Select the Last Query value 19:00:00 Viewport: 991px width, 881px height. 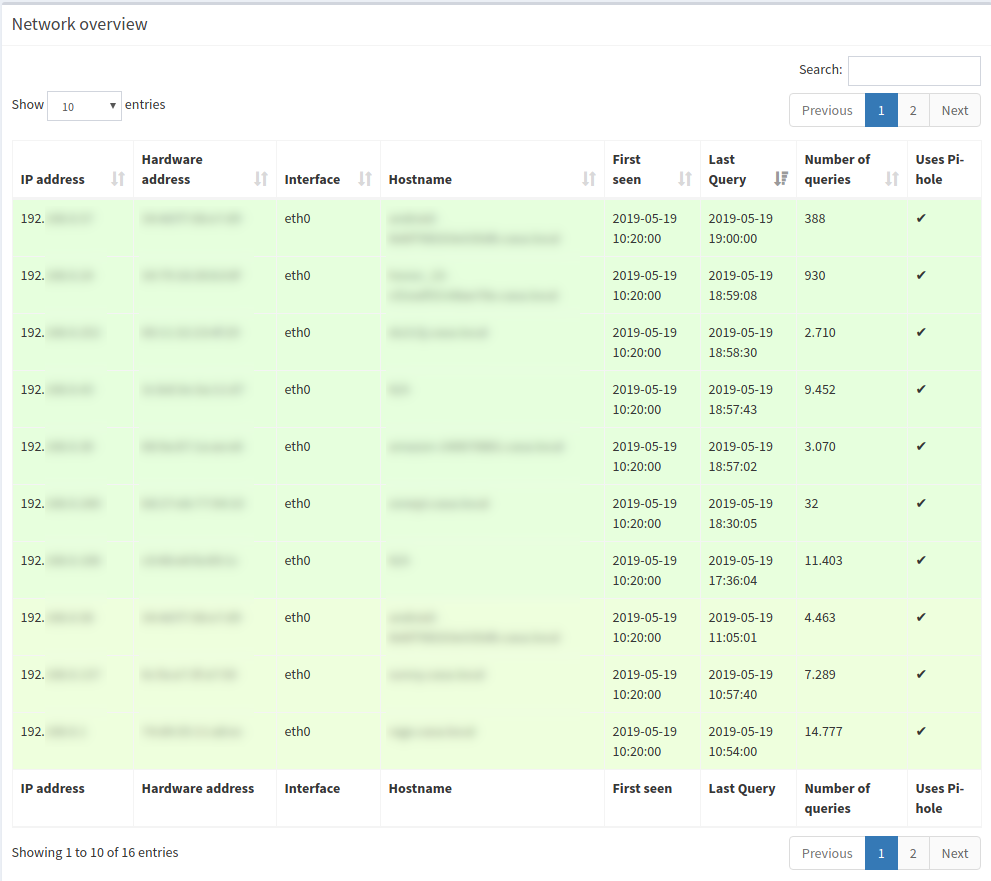[733, 238]
